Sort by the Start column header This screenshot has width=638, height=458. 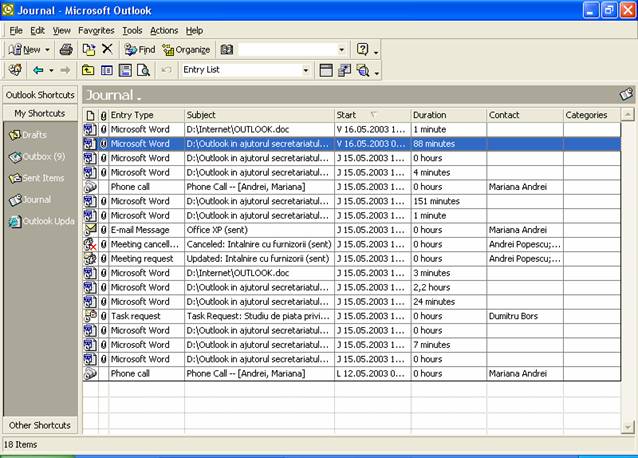[x=373, y=115]
